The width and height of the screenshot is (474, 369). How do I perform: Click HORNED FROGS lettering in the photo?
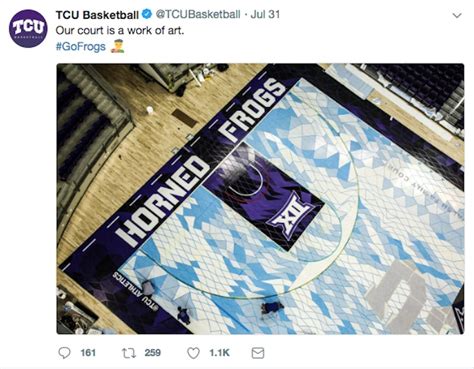point(202,162)
